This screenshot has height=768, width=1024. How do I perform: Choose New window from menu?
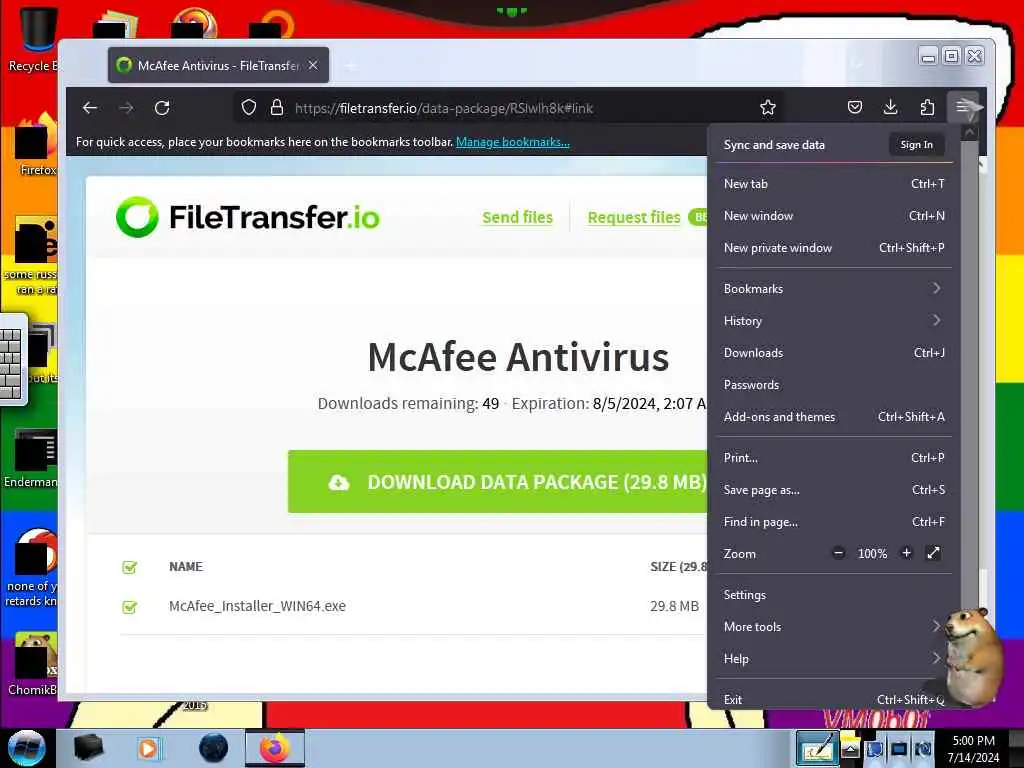coord(834,216)
